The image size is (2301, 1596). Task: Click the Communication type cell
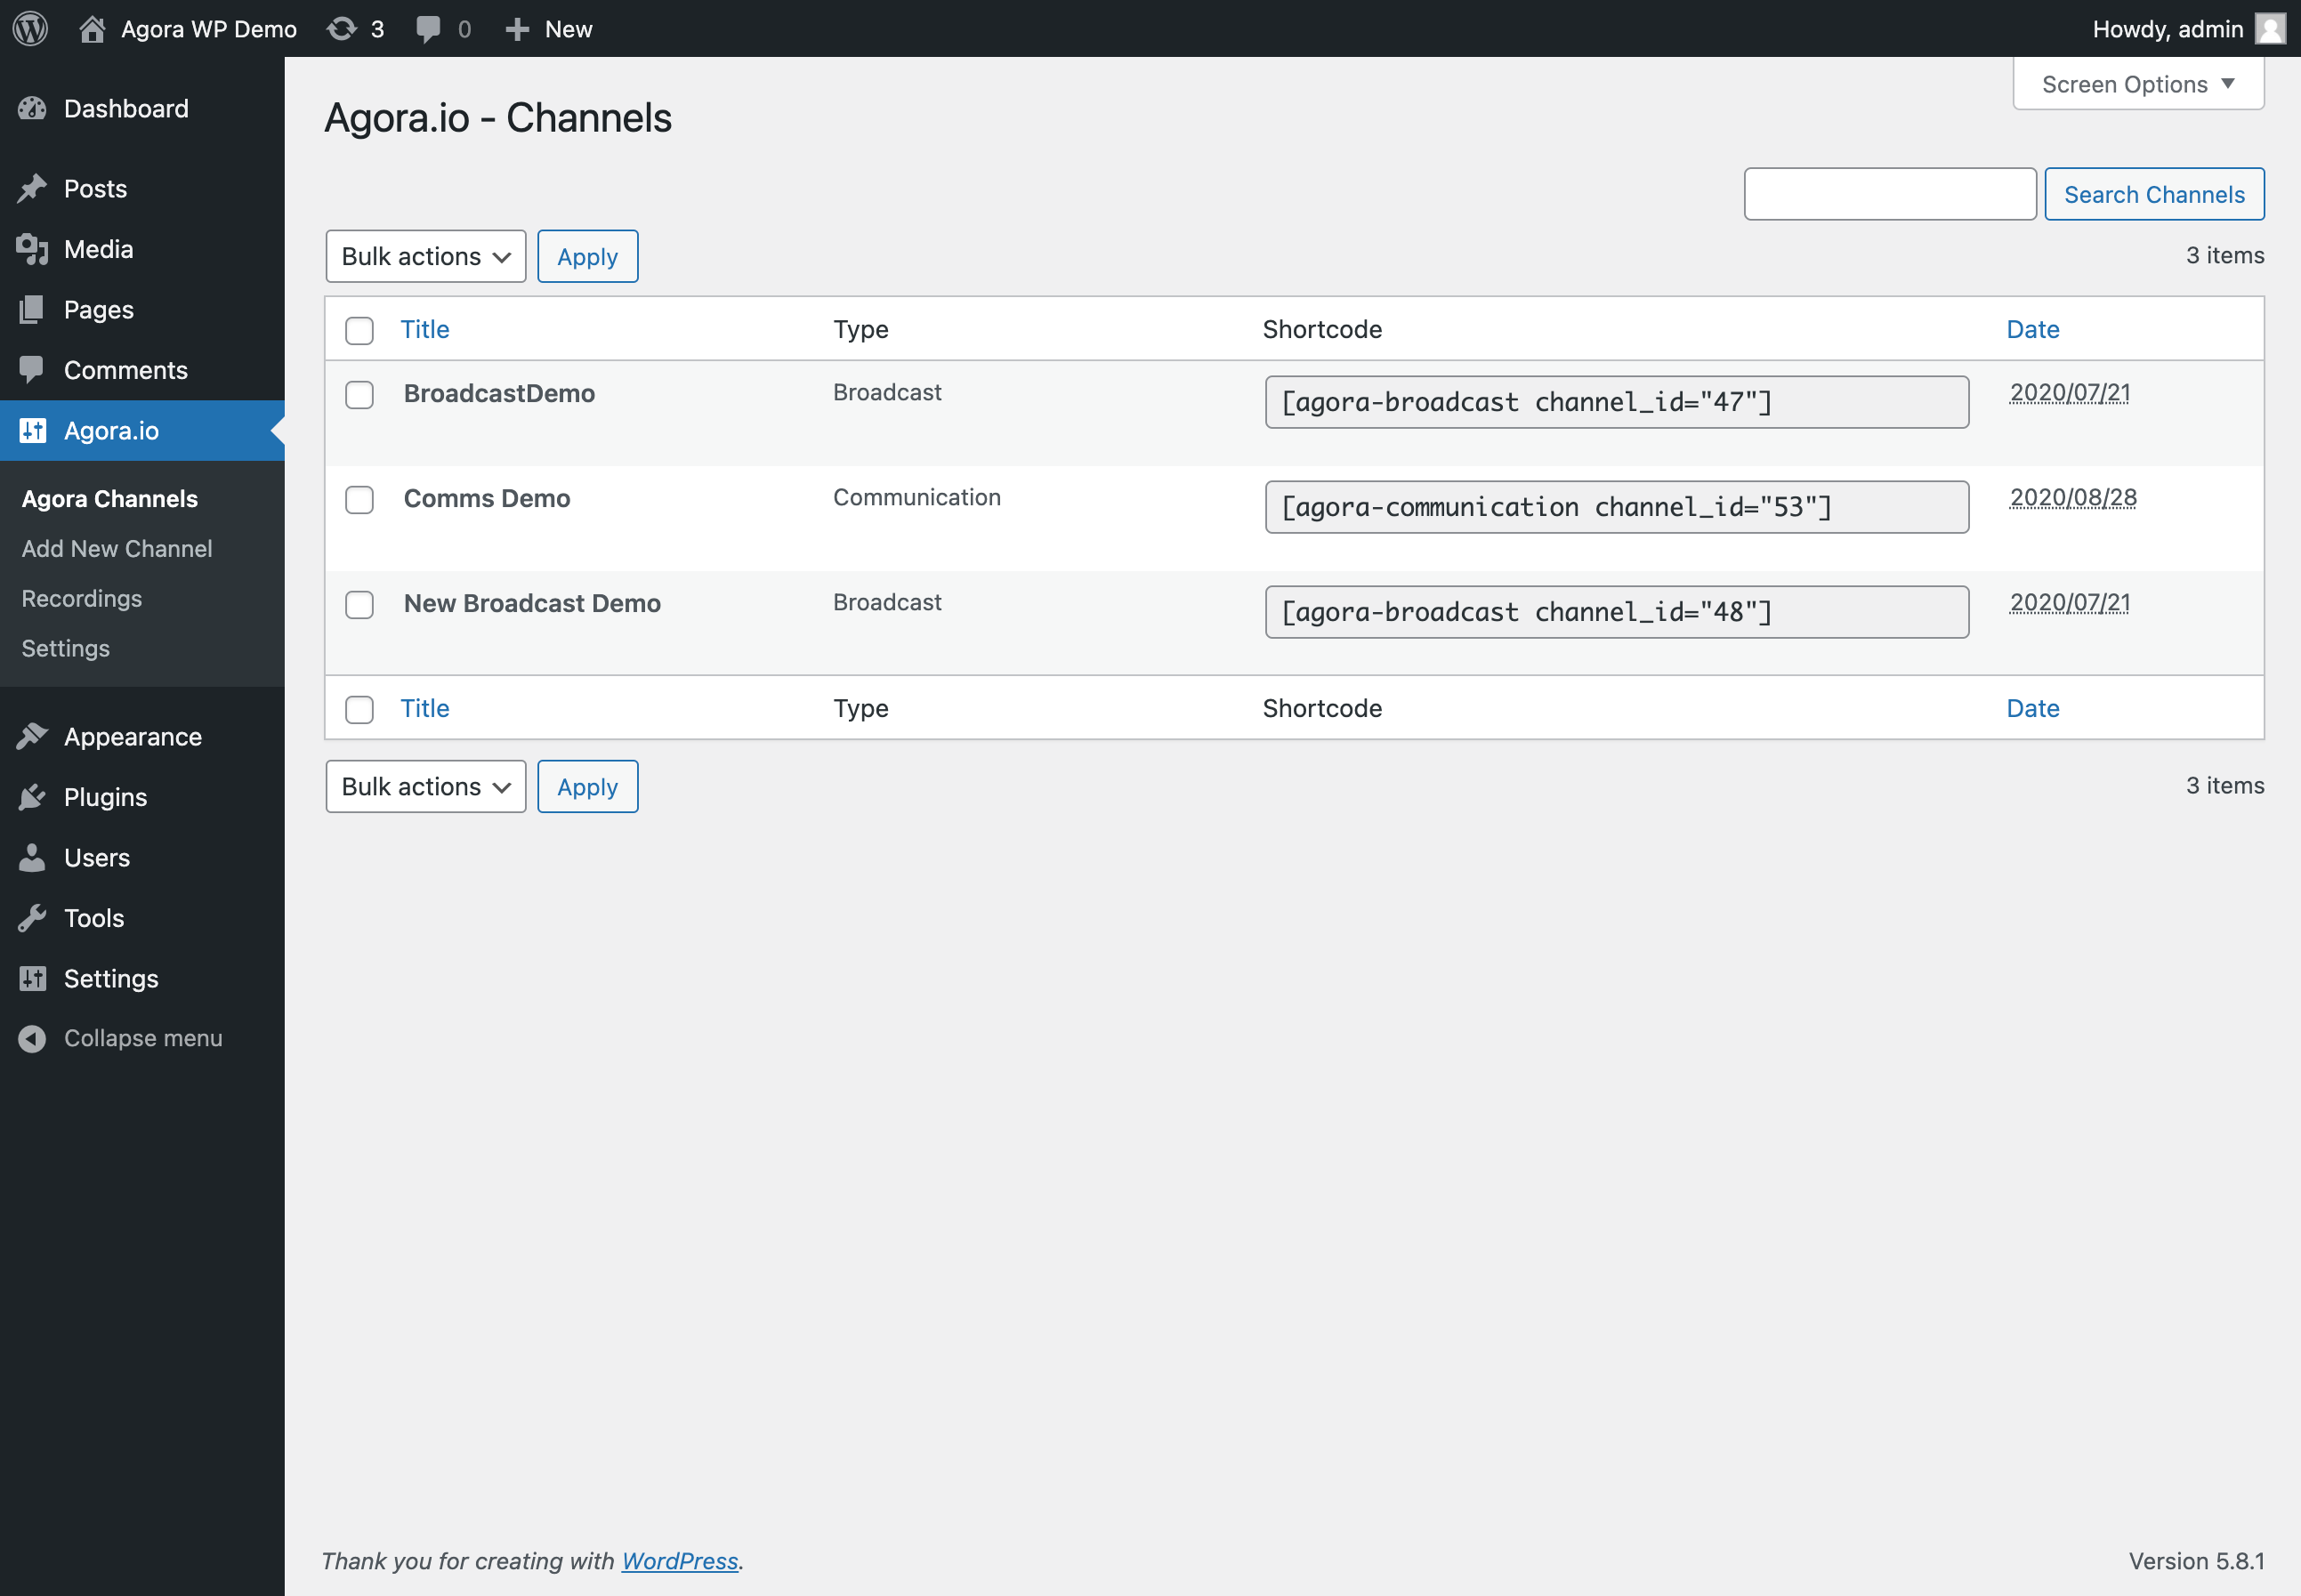click(917, 497)
